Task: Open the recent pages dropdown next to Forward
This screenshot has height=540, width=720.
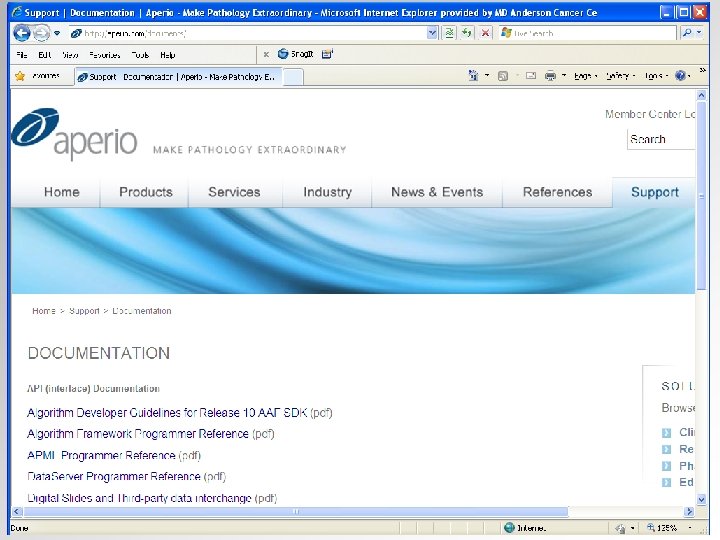Action: click(57, 33)
